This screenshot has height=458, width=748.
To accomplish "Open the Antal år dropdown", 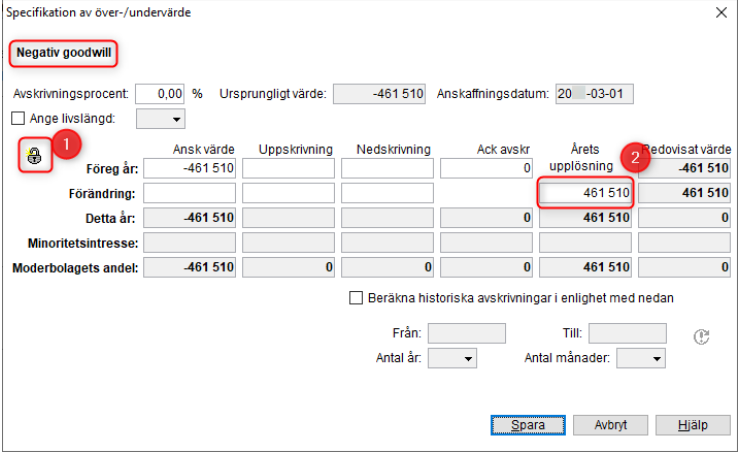I will [452, 358].
